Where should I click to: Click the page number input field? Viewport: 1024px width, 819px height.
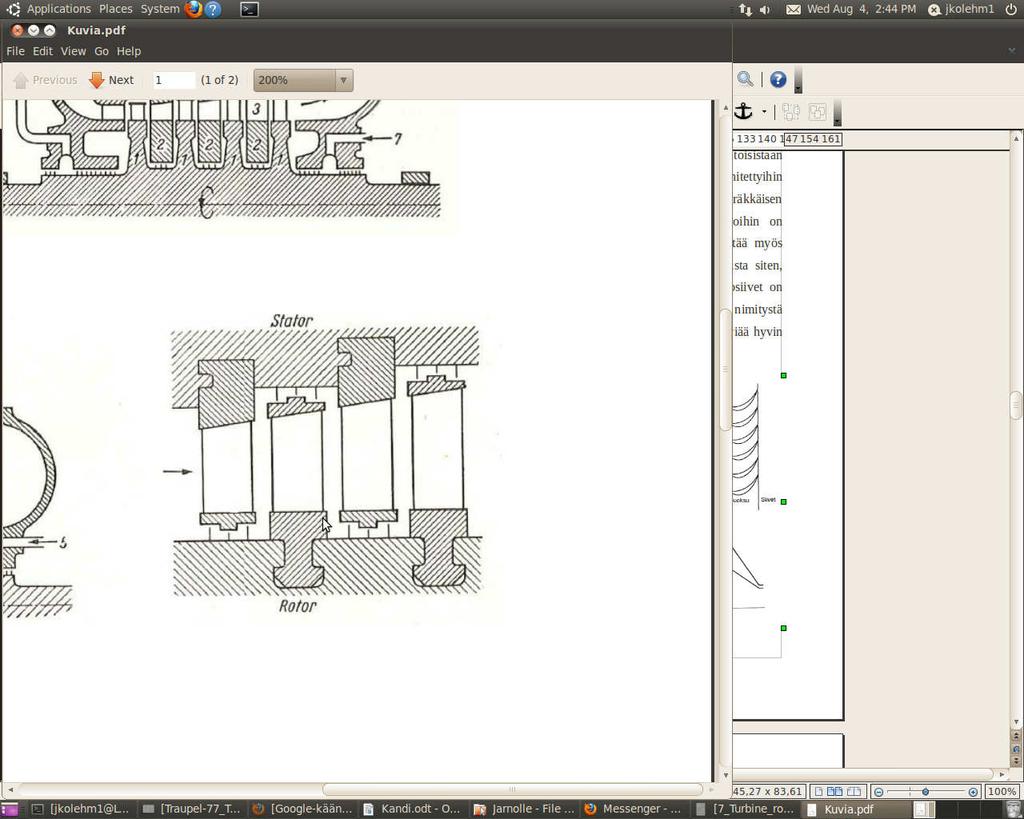[173, 80]
